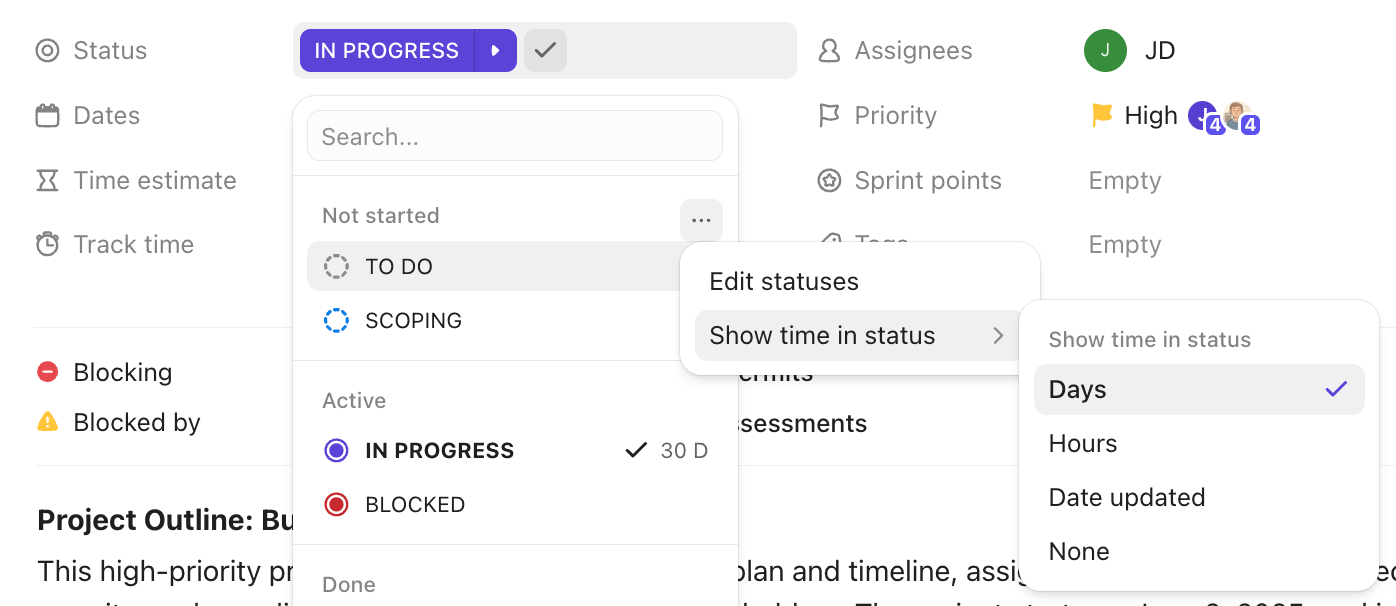
Task: Click the Search field in the status popup
Action: click(x=514, y=136)
